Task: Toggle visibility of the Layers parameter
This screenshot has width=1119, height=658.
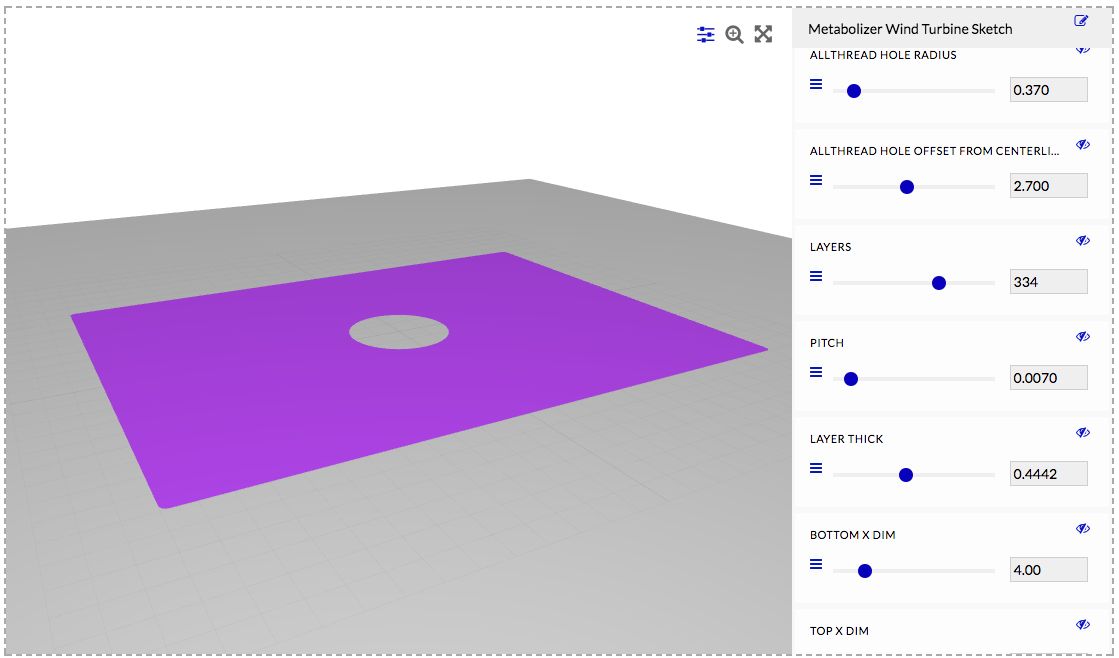Action: pyautogui.click(x=1083, y=241)
